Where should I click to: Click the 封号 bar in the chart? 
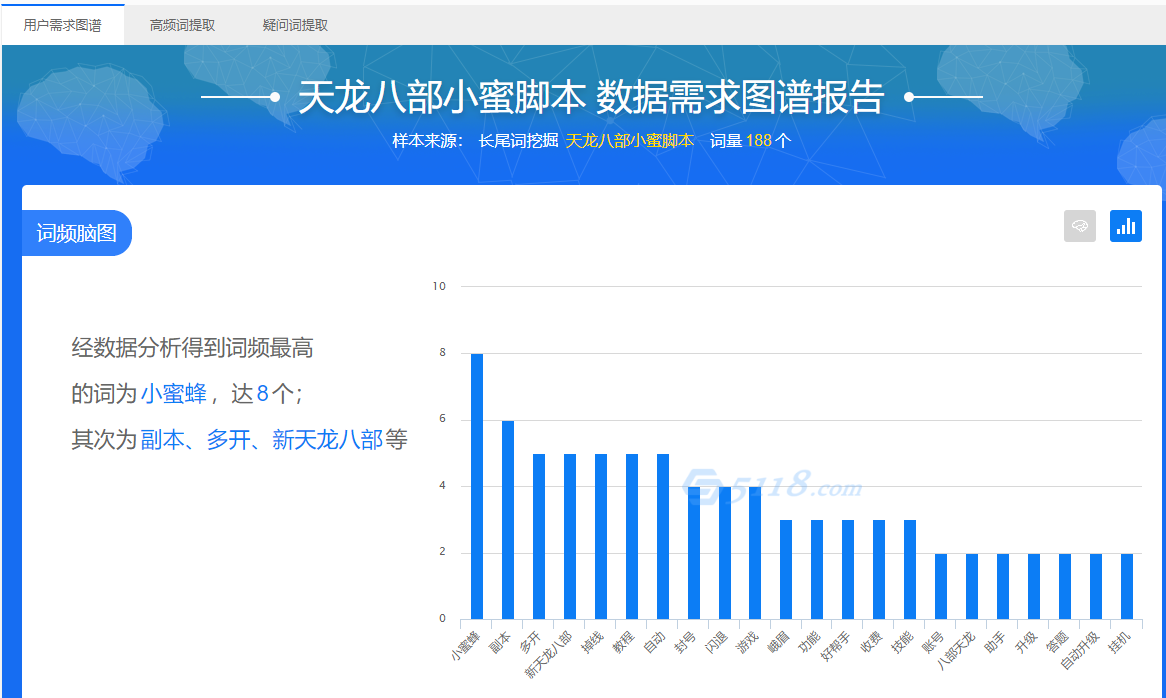point(694,553)
